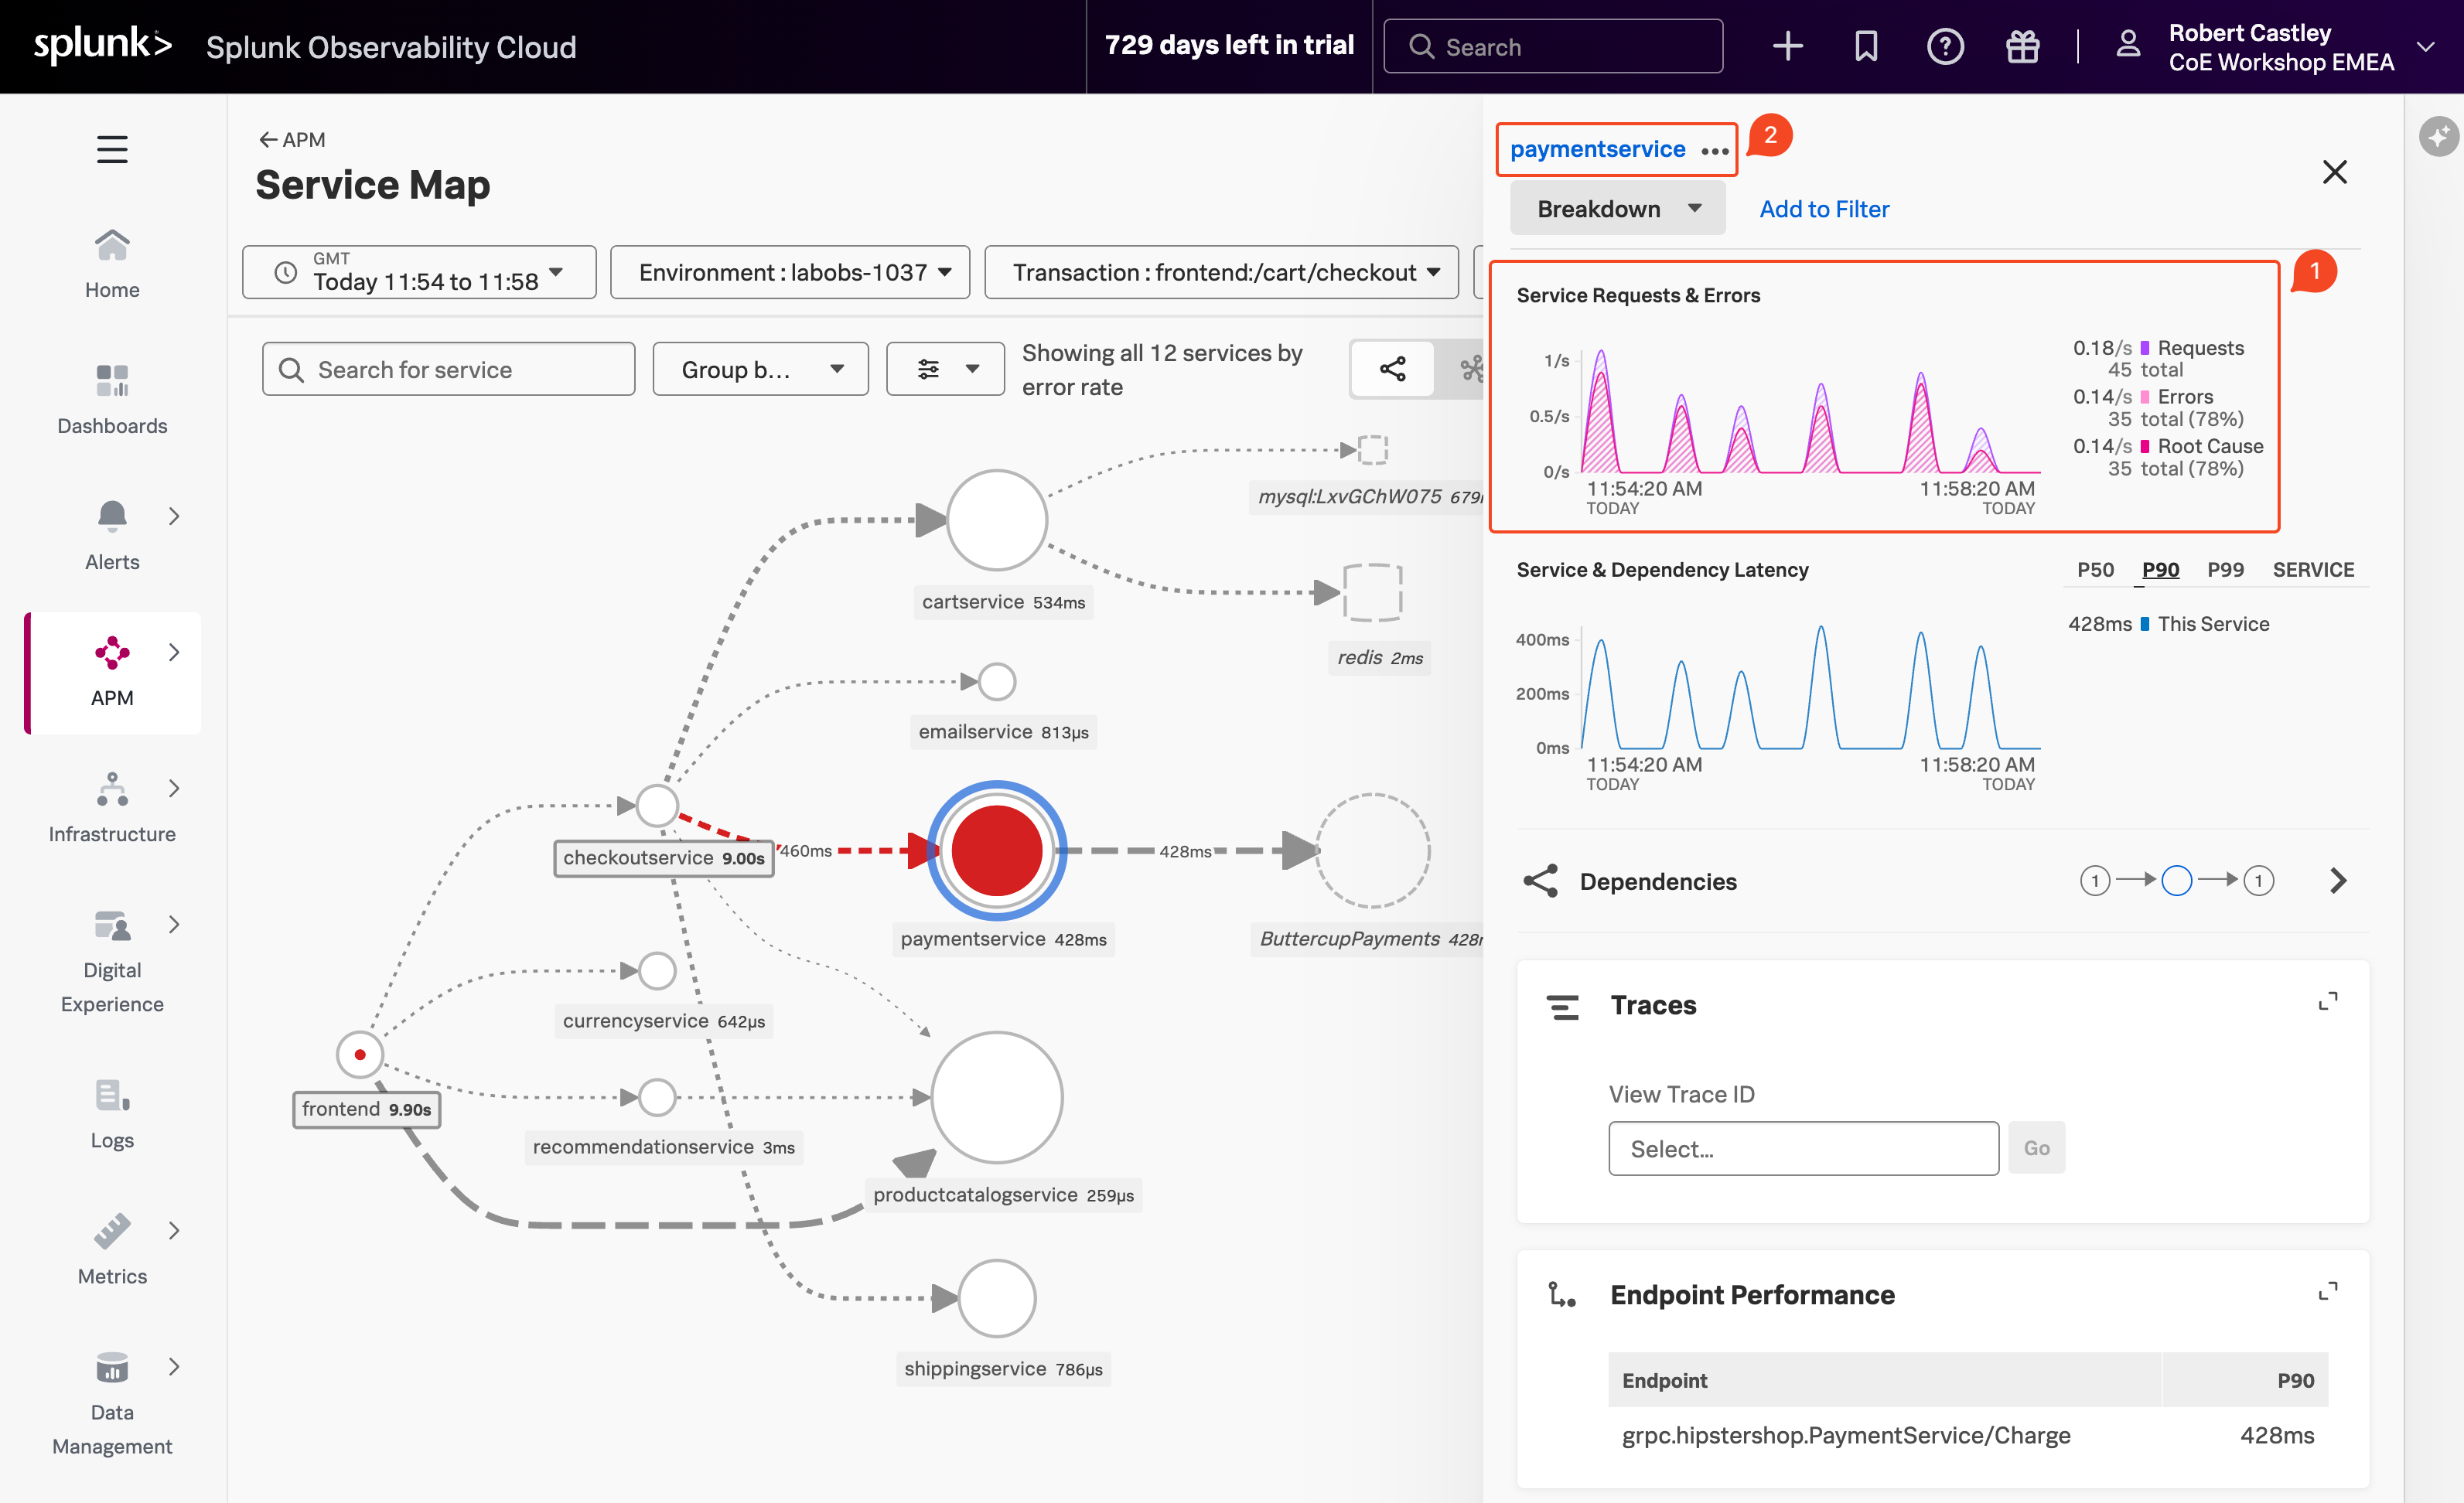The width and height of the screenshot is (2464, 1503).
Task: Switch latency chart to P50
Action: pos(2095,570)
